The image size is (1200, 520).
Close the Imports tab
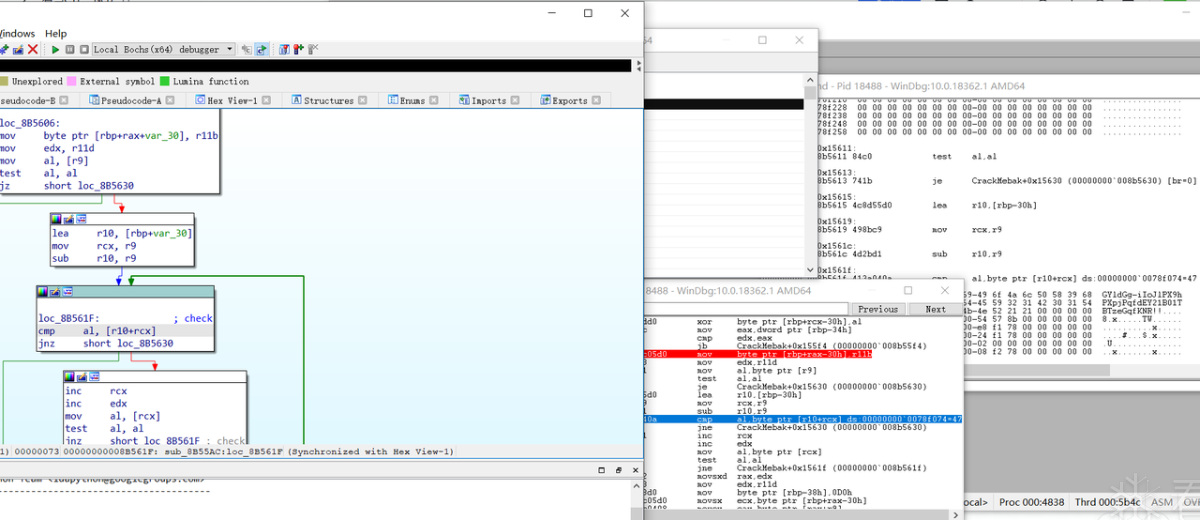pyautogui.click(x=517, y=100)
